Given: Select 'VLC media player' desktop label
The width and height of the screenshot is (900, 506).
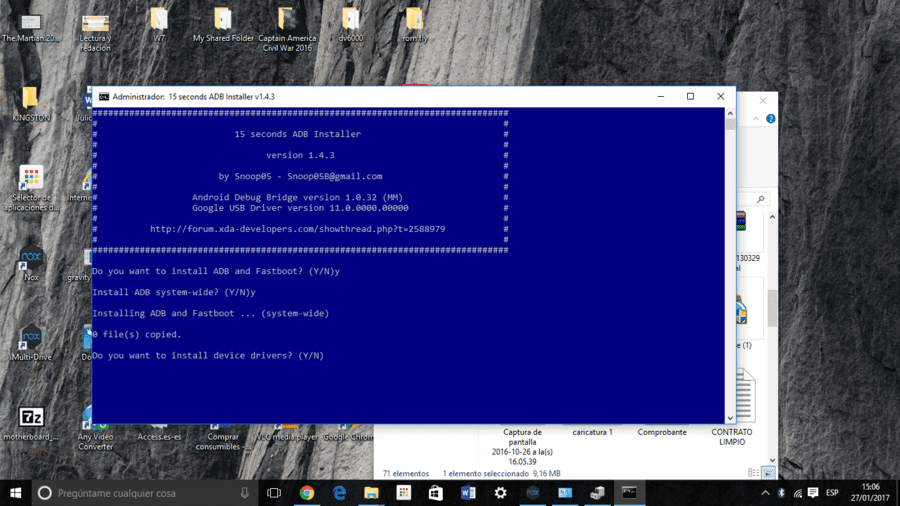Looking at the screenshot, I should coord(287,437).
